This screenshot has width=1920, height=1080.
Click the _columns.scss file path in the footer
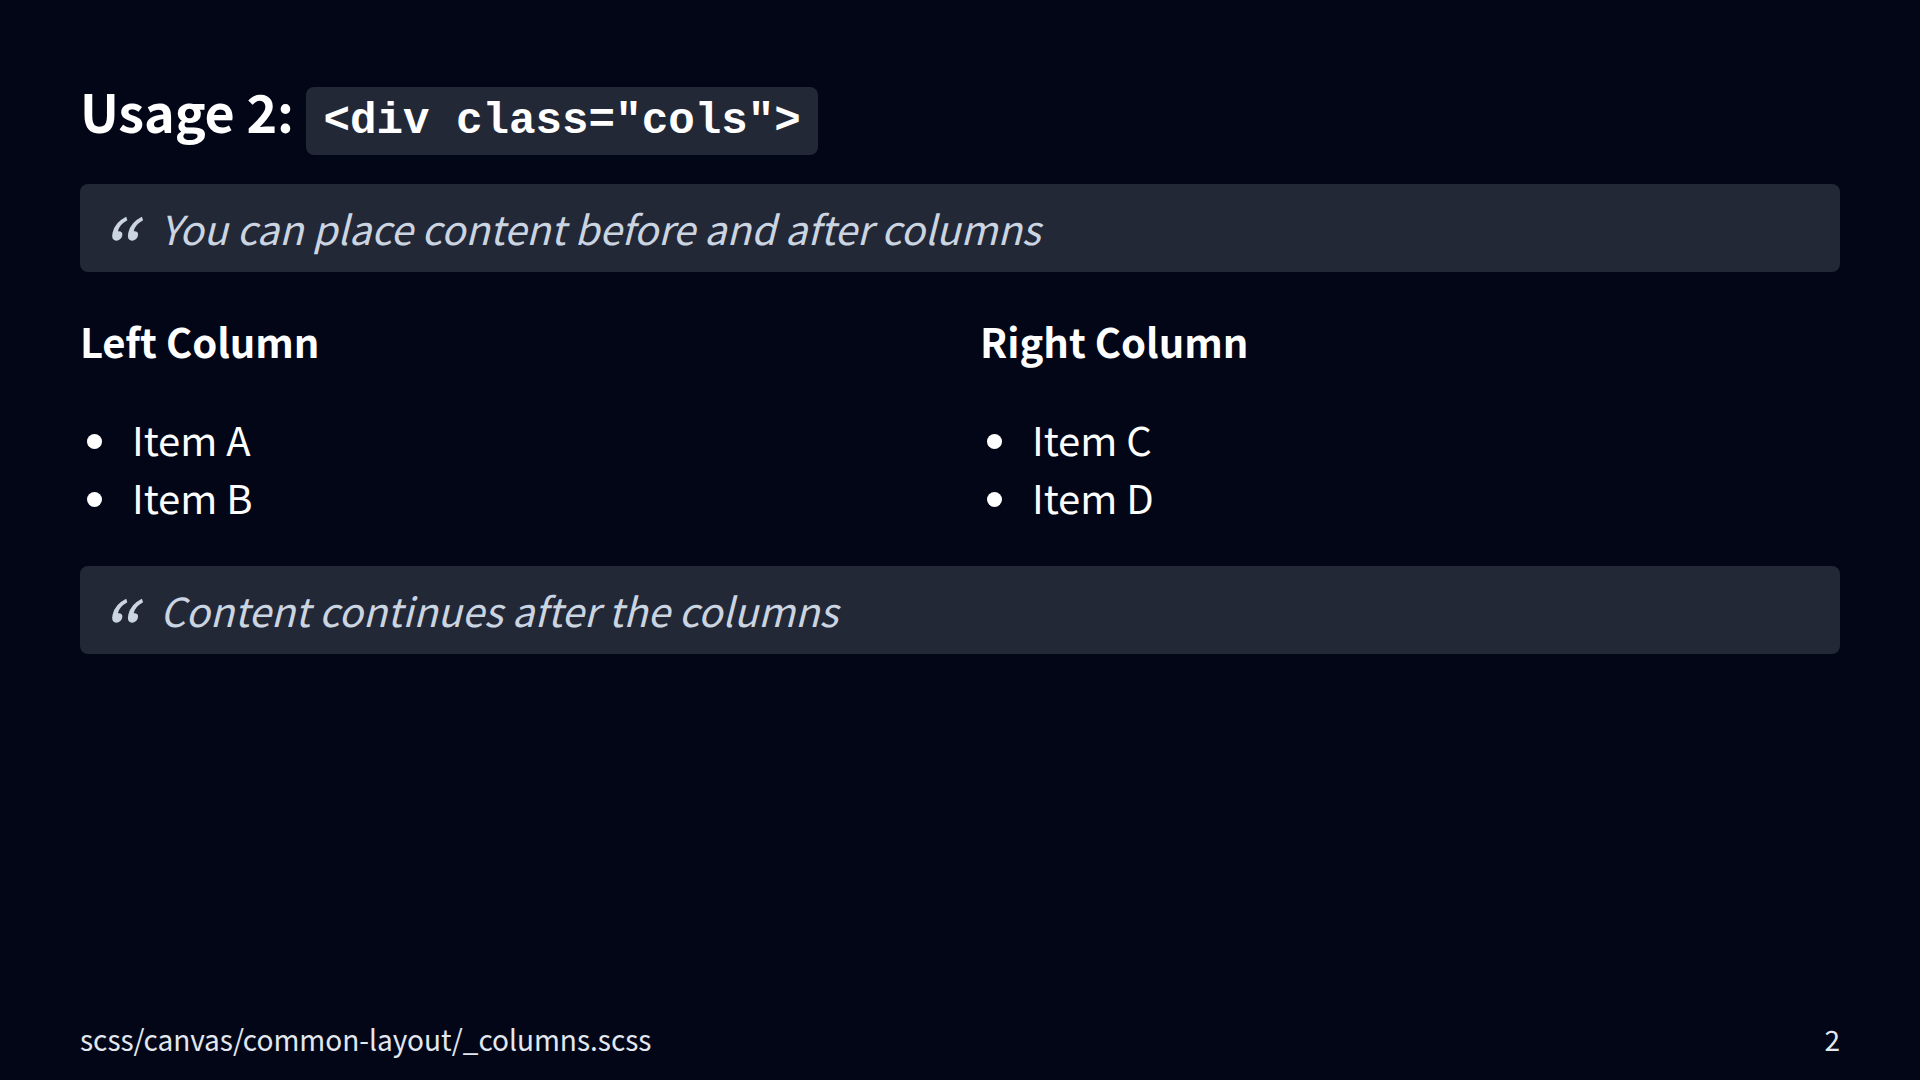click(x=365, y=1041)
